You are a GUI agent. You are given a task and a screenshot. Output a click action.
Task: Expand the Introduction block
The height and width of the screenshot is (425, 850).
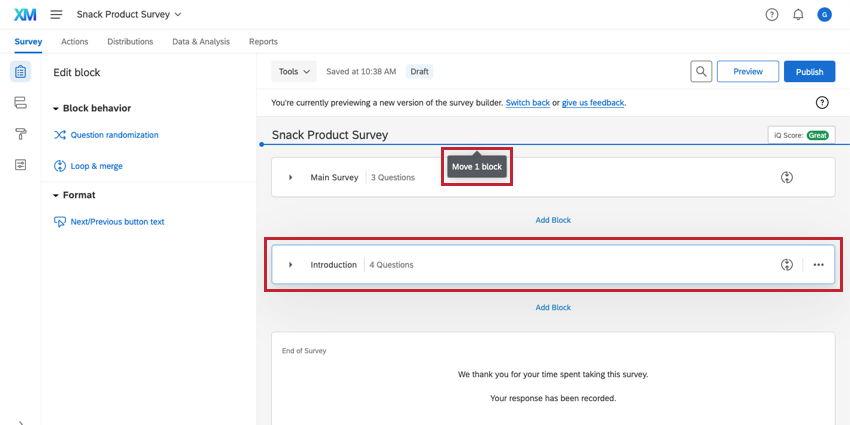(x=291, y=265)
